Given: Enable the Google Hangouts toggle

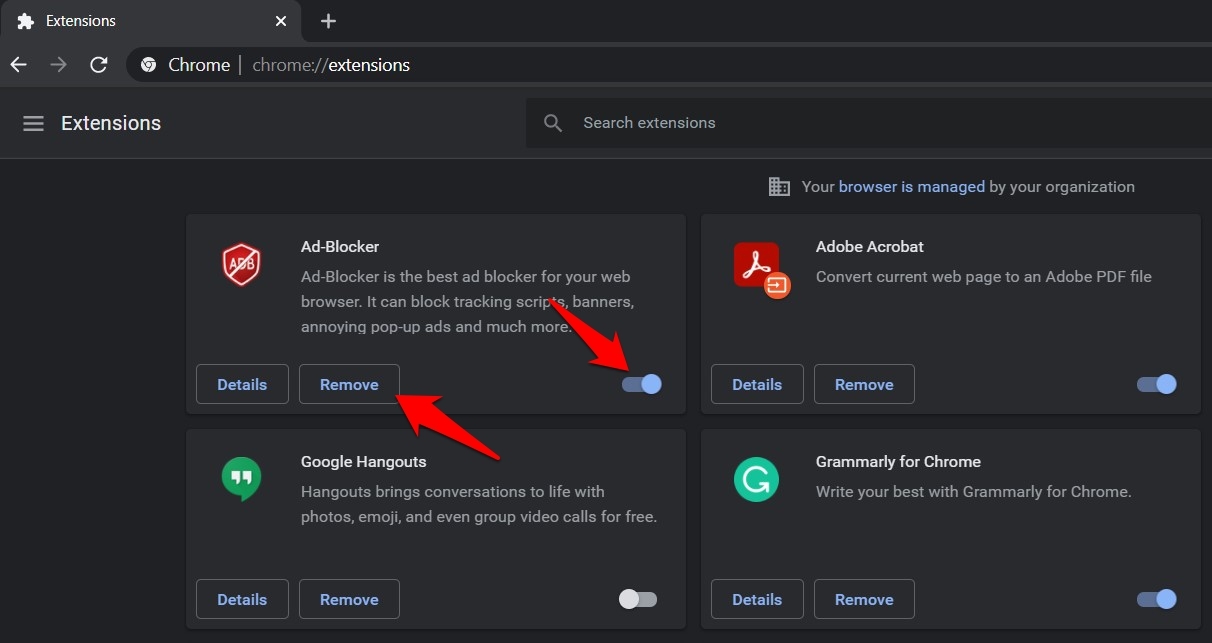Looking at the screenshot, I should coord(638,599).
